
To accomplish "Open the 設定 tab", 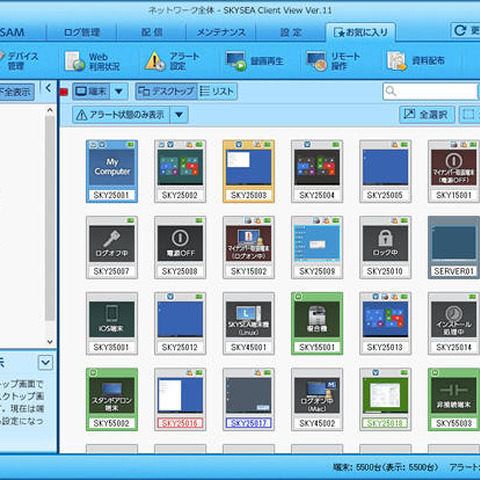I will point(291,32).
